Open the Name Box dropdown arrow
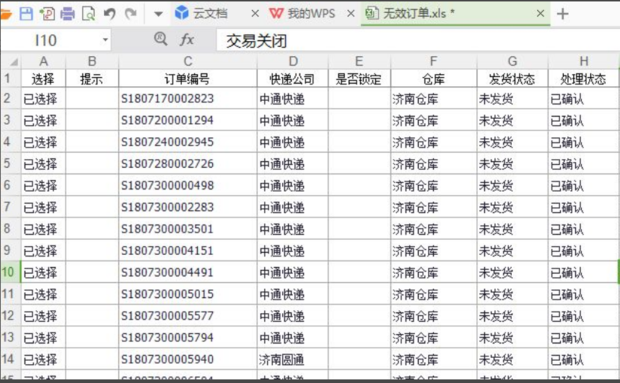620x383 pixels. (105, 40)
